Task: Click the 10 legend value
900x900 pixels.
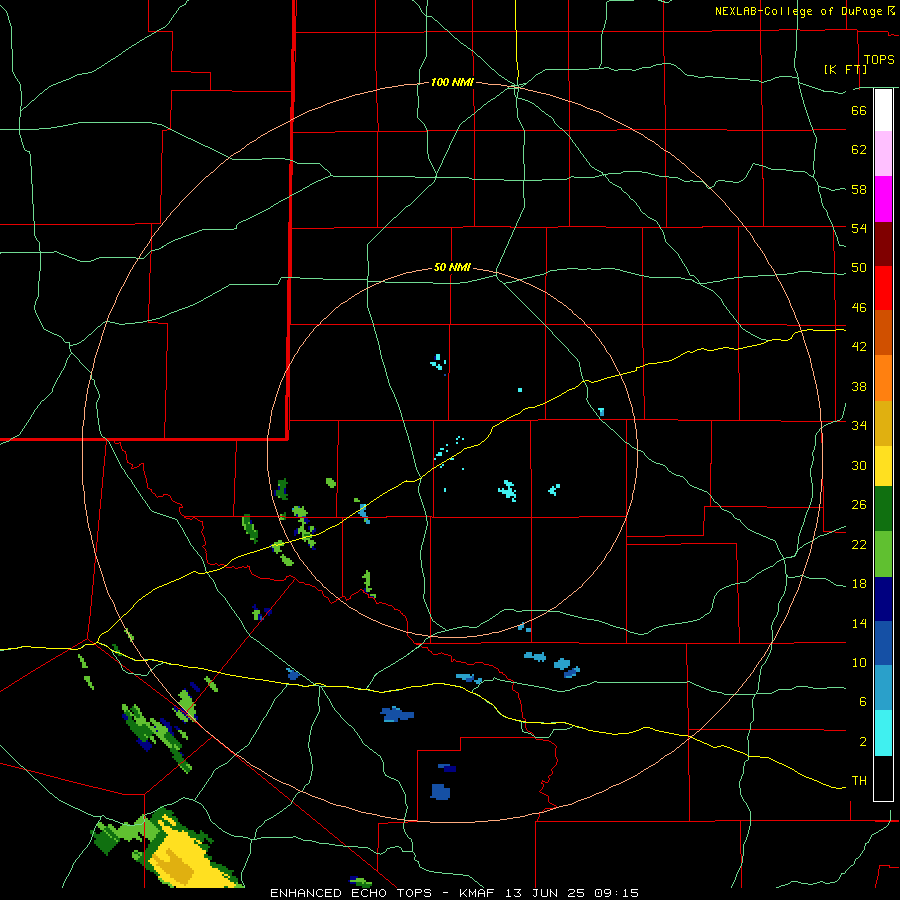Action: [x=859, y=662]
